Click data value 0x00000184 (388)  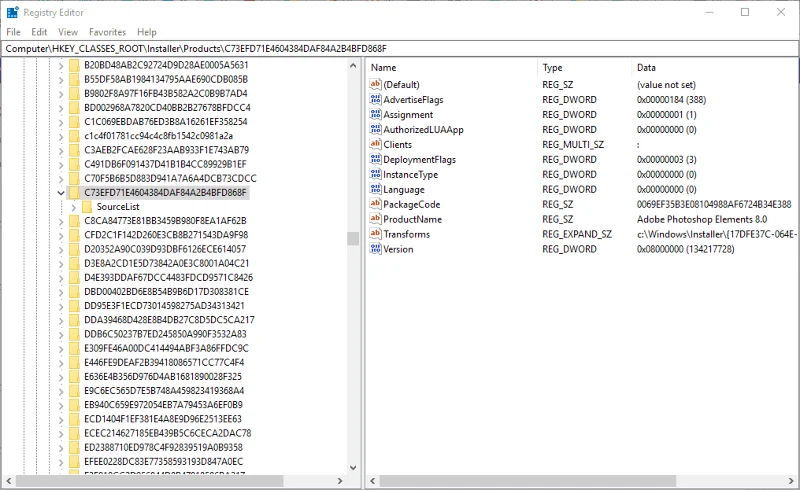pyautogui.click(x=671, y=100)
